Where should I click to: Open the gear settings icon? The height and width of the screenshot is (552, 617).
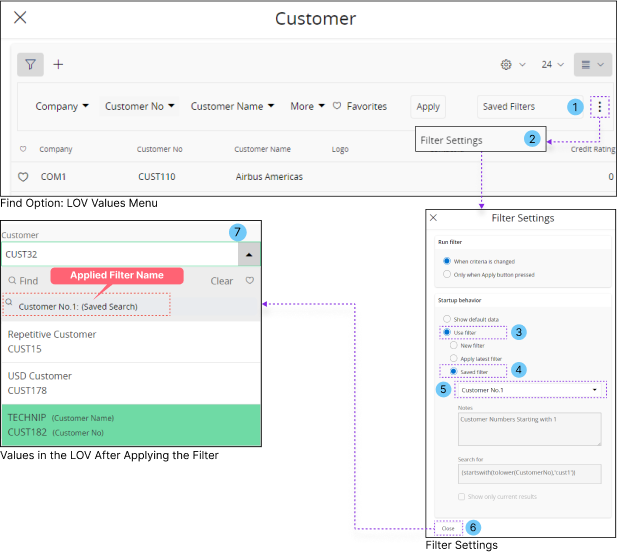(506, 64)
